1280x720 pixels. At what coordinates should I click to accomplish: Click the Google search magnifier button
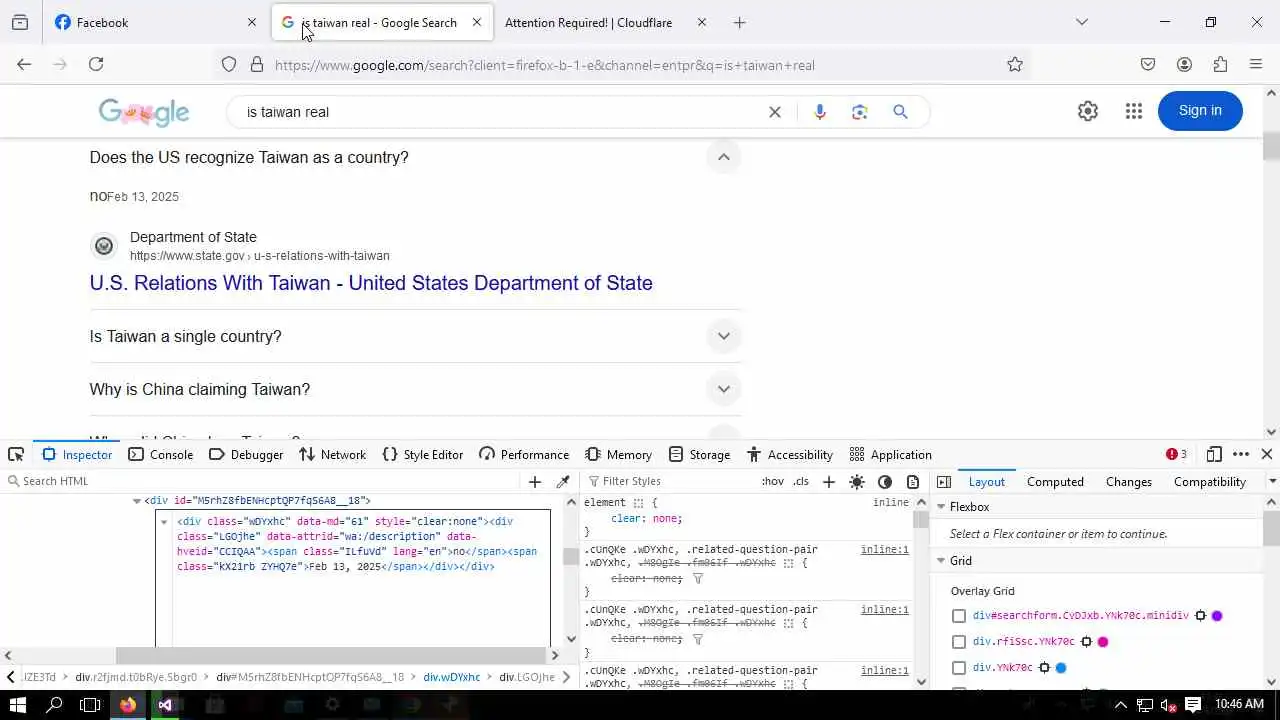click(x=900, y=112)
